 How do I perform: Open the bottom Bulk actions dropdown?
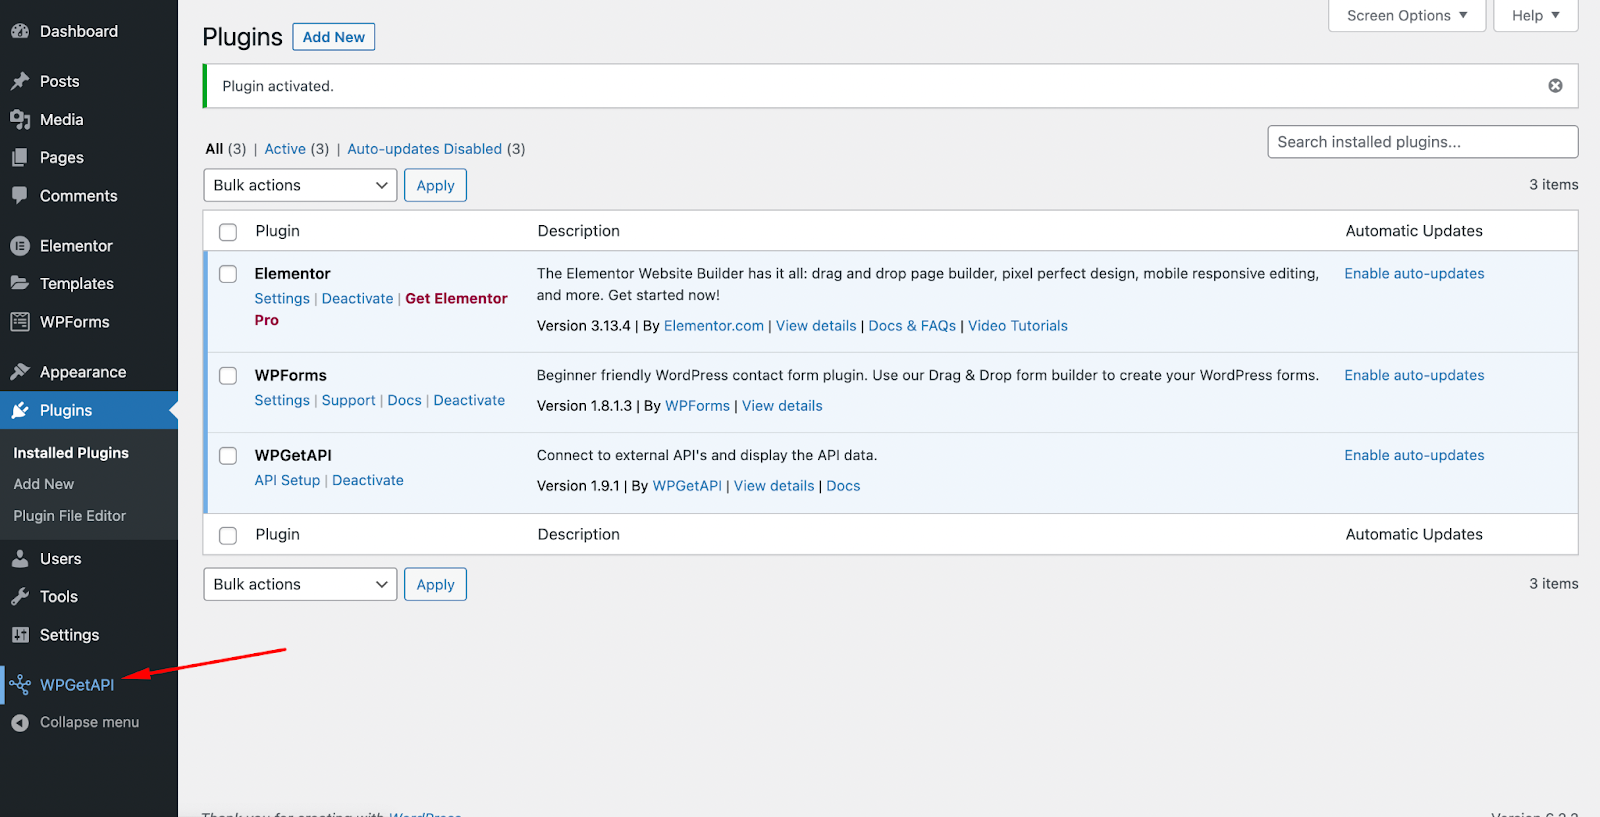click(300, 584)
